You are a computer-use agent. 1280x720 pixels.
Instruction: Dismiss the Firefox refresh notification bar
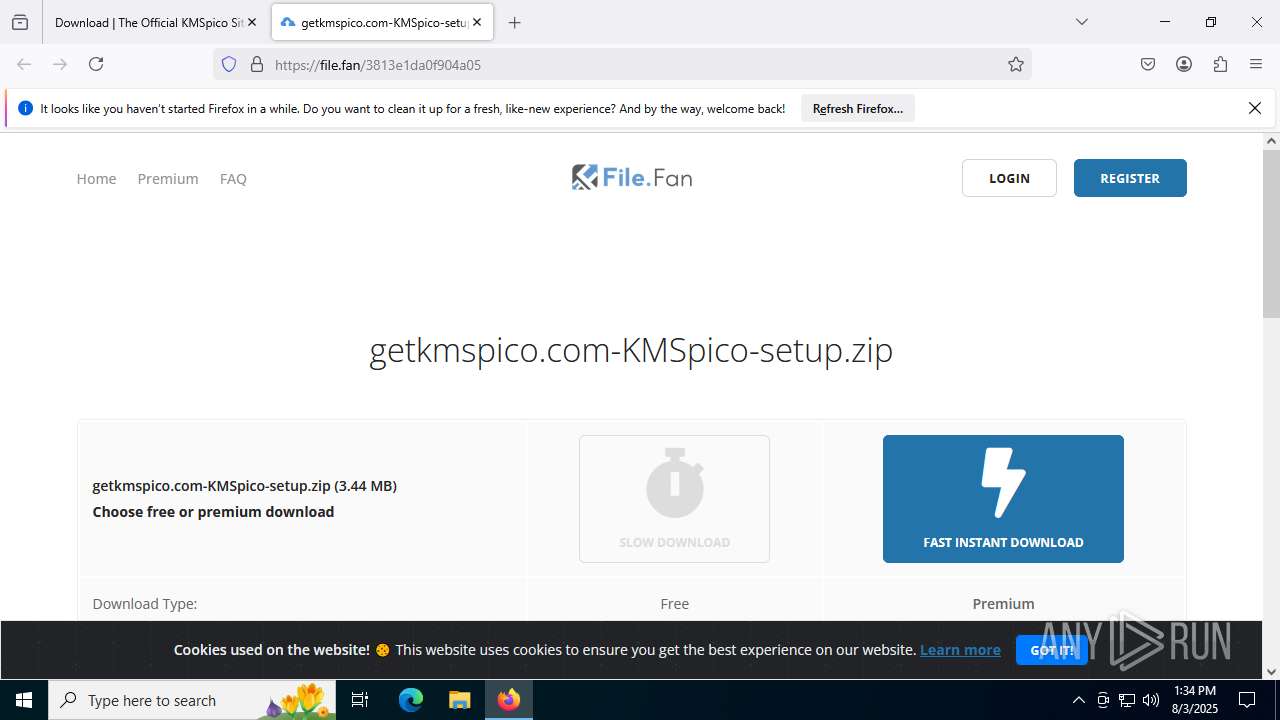1255,108
